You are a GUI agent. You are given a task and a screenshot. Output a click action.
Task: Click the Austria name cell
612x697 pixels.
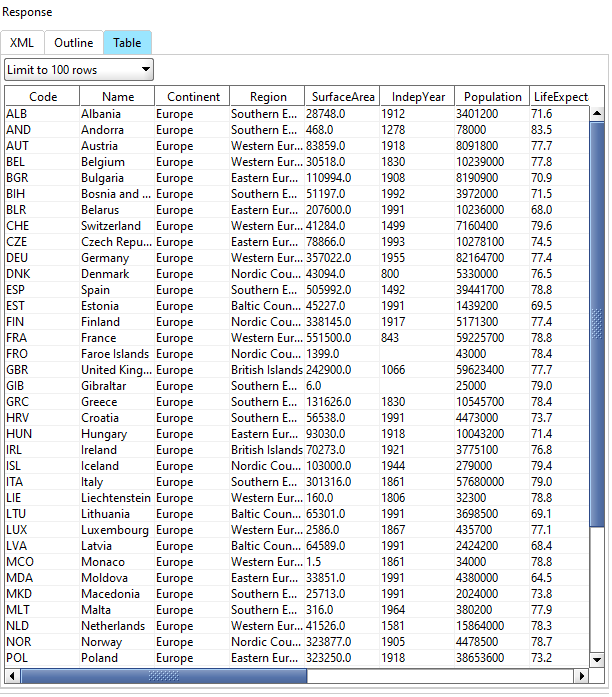click(117, 146)
